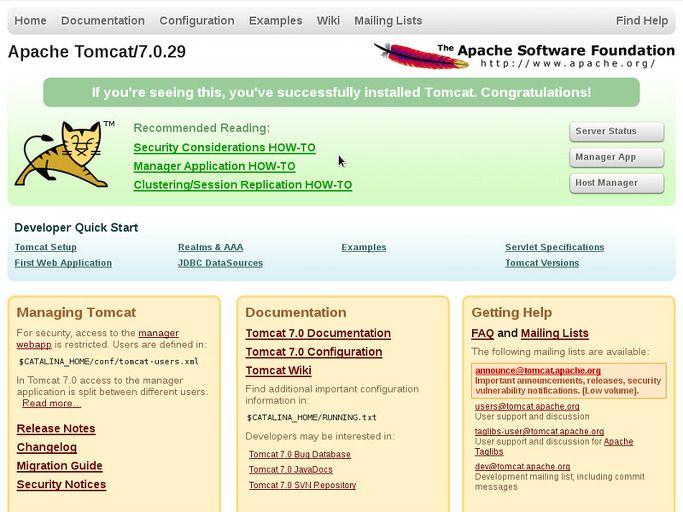This screenshot has width=683, height=512.
Task: Open the Home nav item
Action: (x=30, y=20)
